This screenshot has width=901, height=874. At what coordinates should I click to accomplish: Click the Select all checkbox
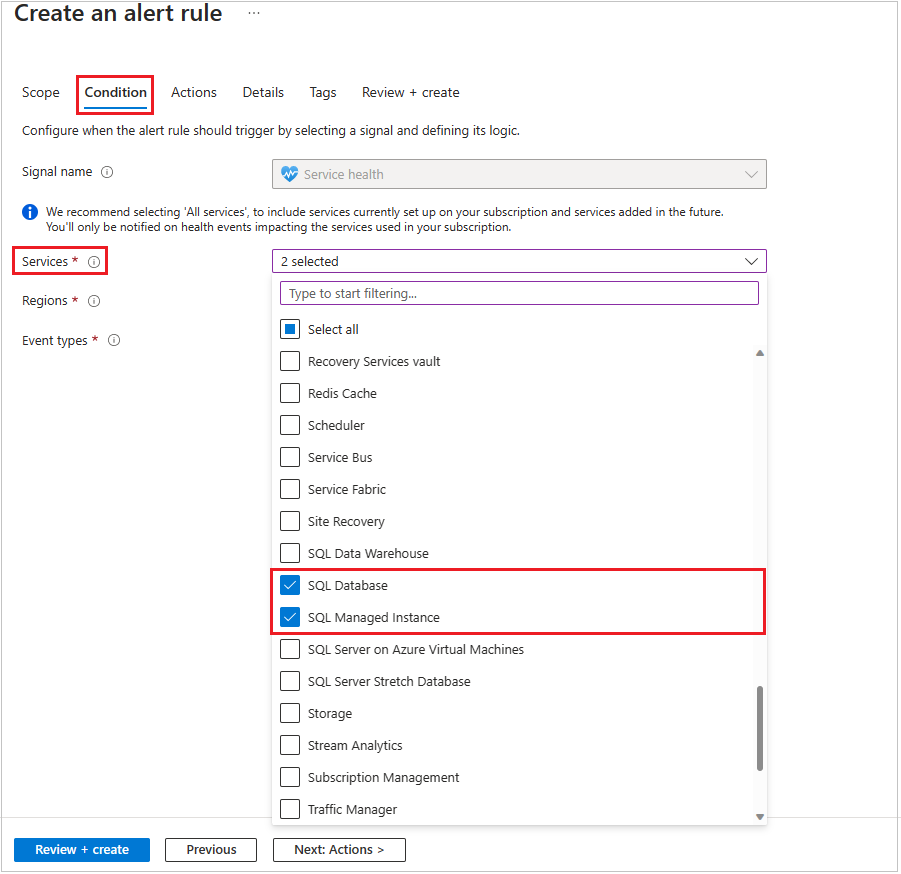click(x=290, y=328)
